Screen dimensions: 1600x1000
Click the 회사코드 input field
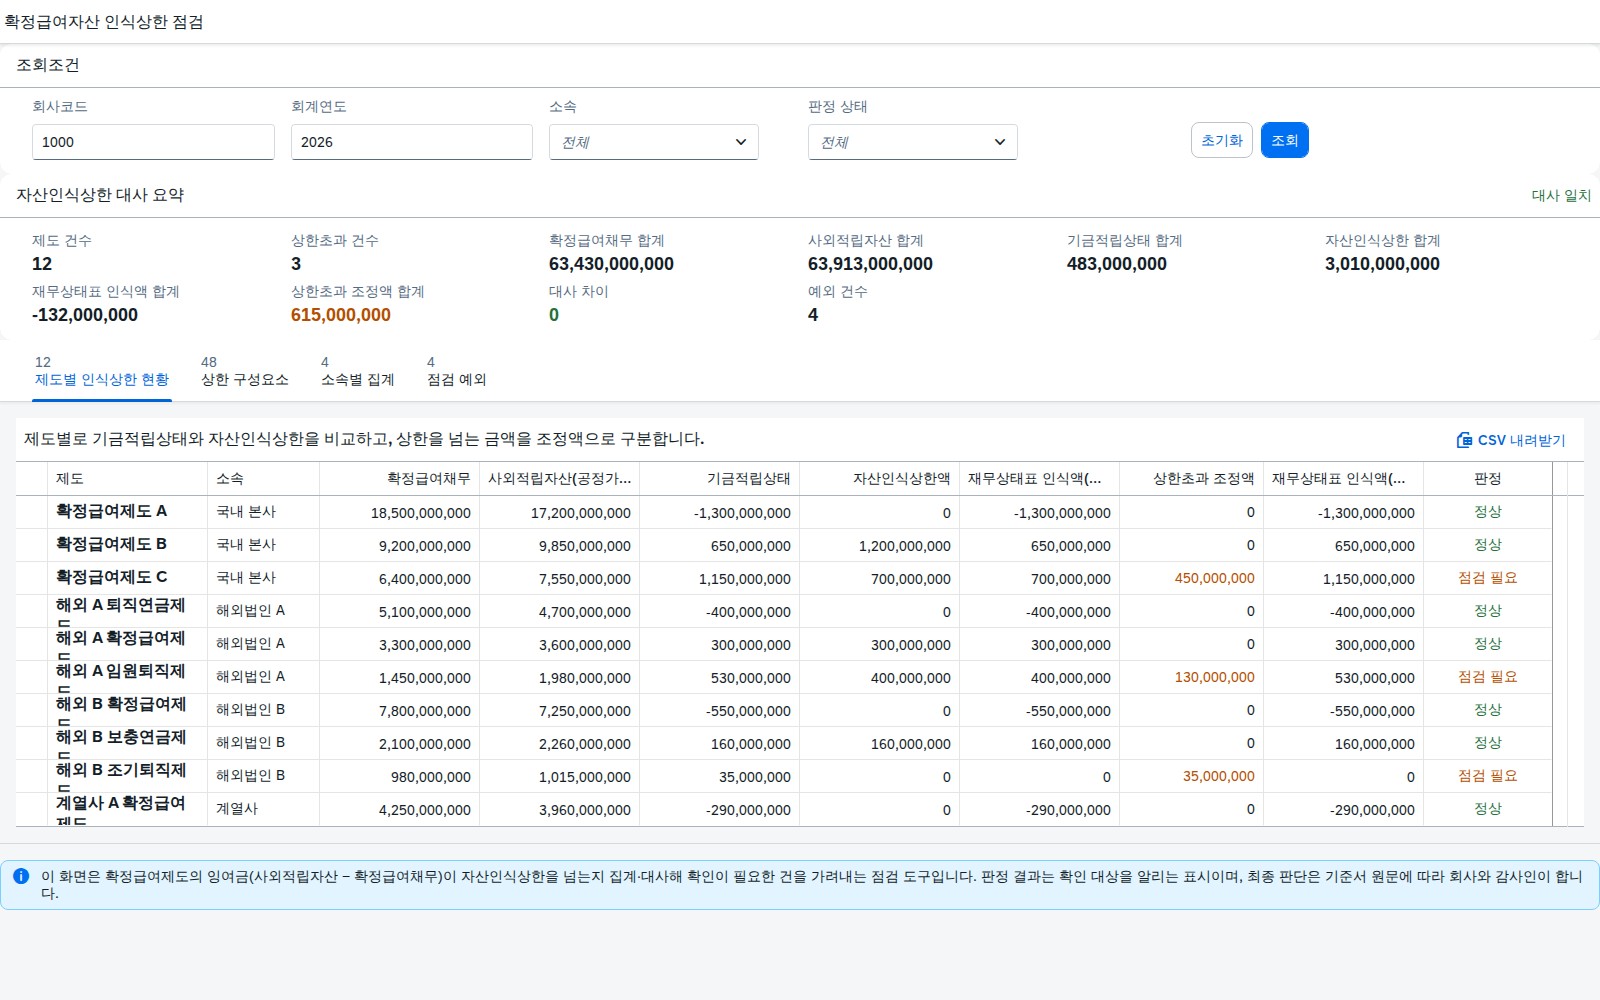(x=153, y=142)
